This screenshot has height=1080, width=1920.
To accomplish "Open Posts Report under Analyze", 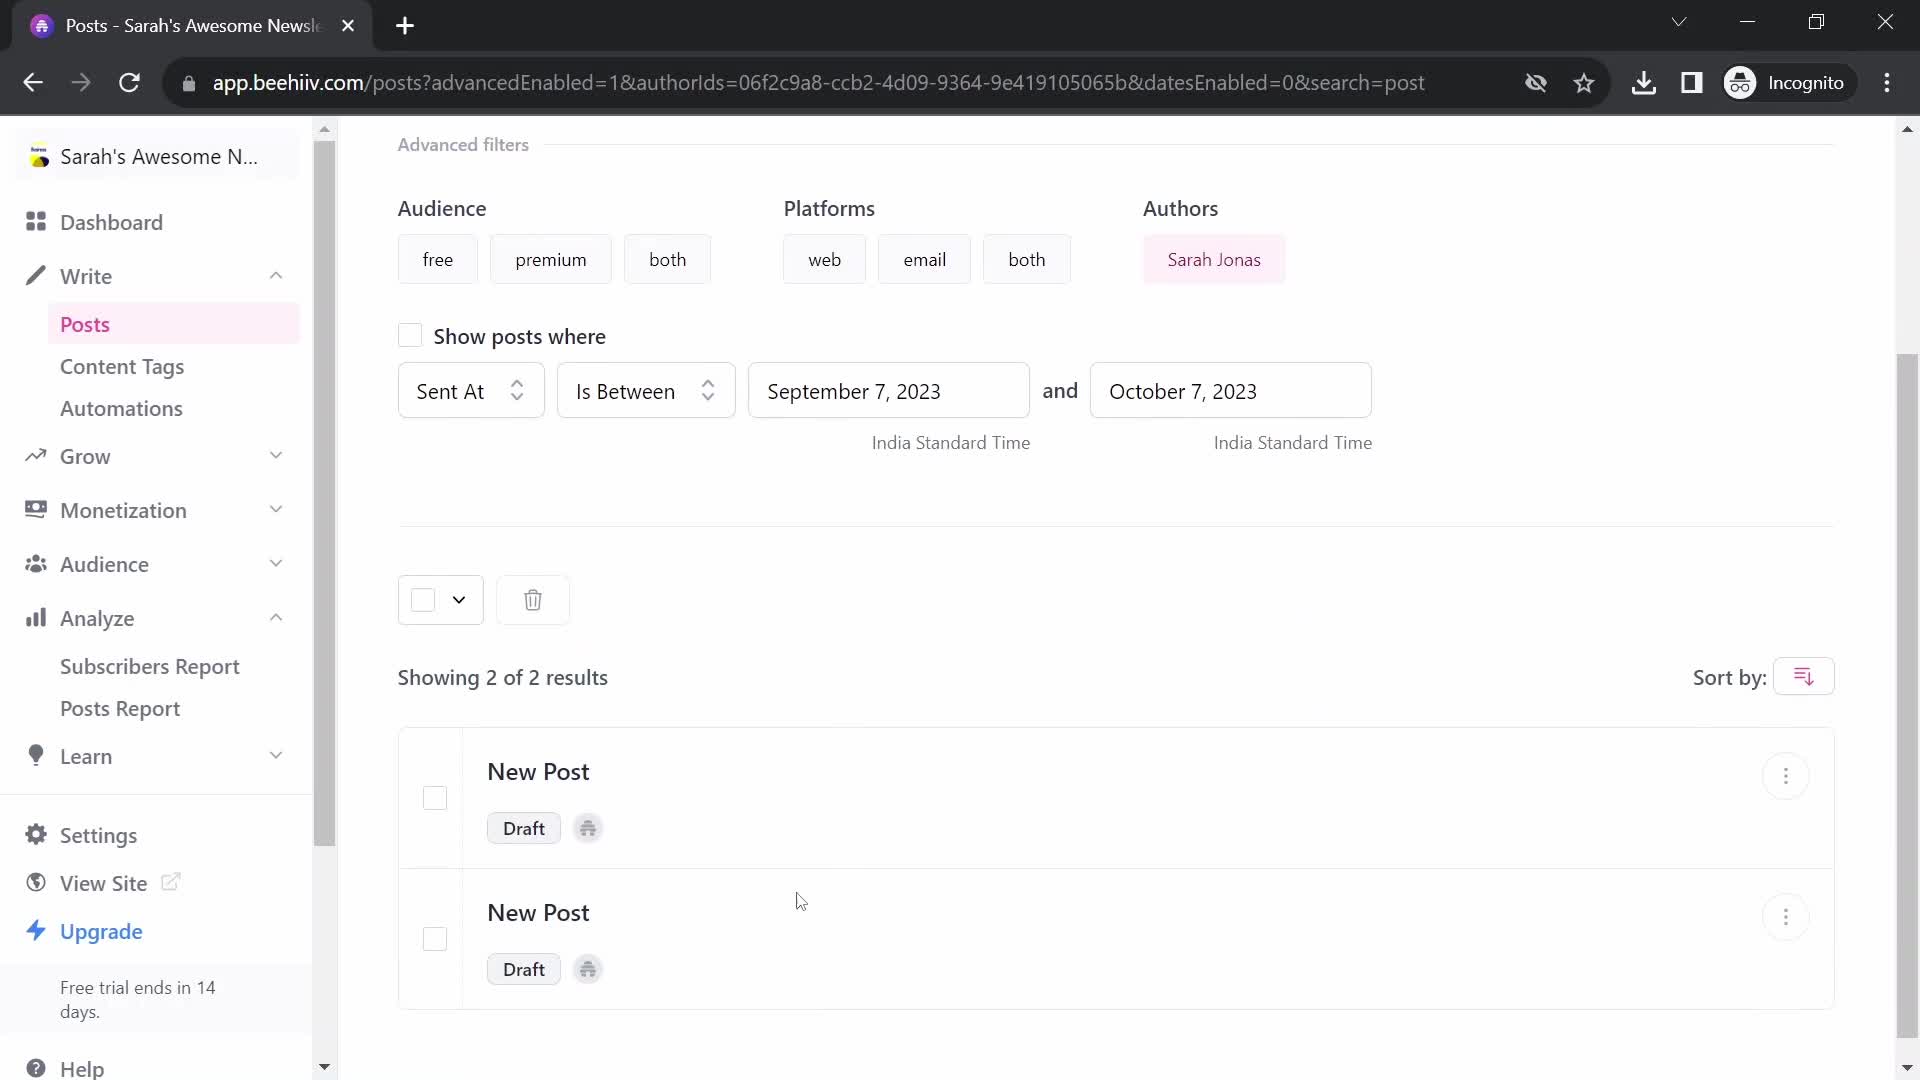I will (120, 708).
